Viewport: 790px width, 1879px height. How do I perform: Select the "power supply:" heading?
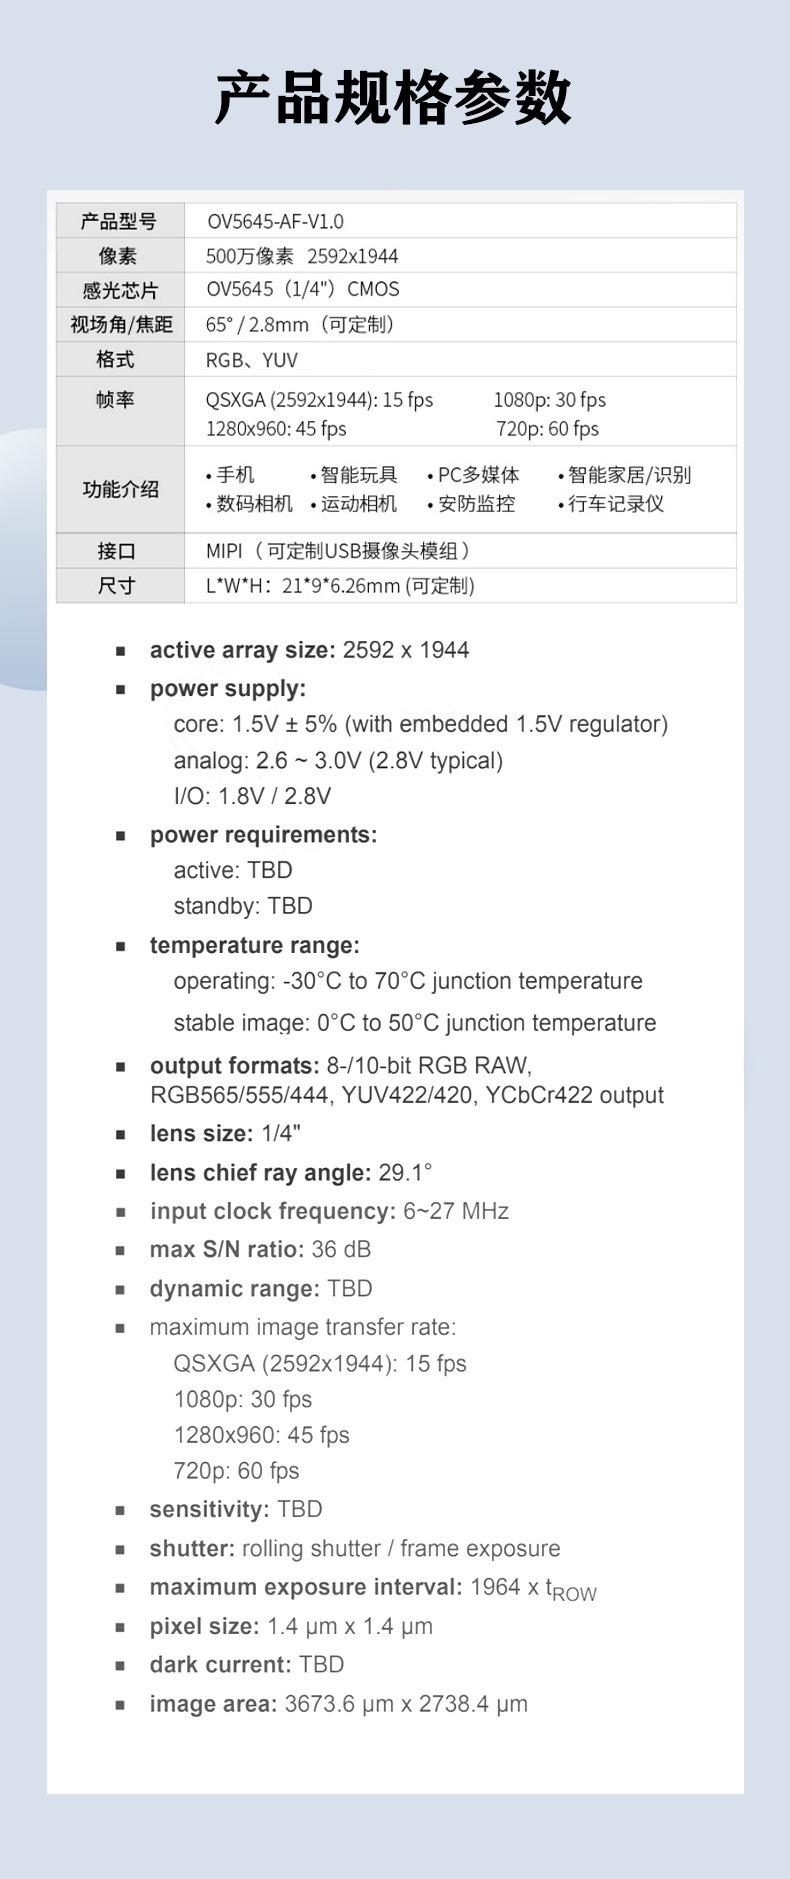pyautogui.click(x=228, y=689)
